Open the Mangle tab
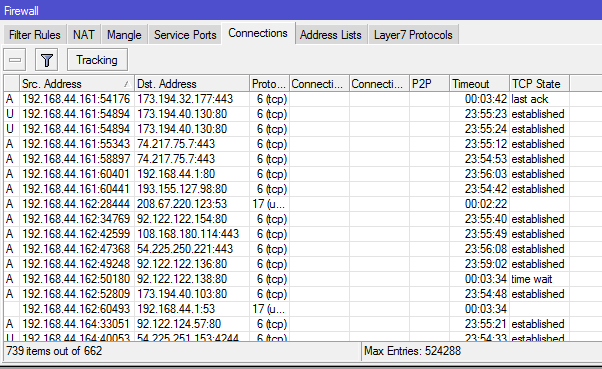The image size is (602, 369). coord(124,35)
